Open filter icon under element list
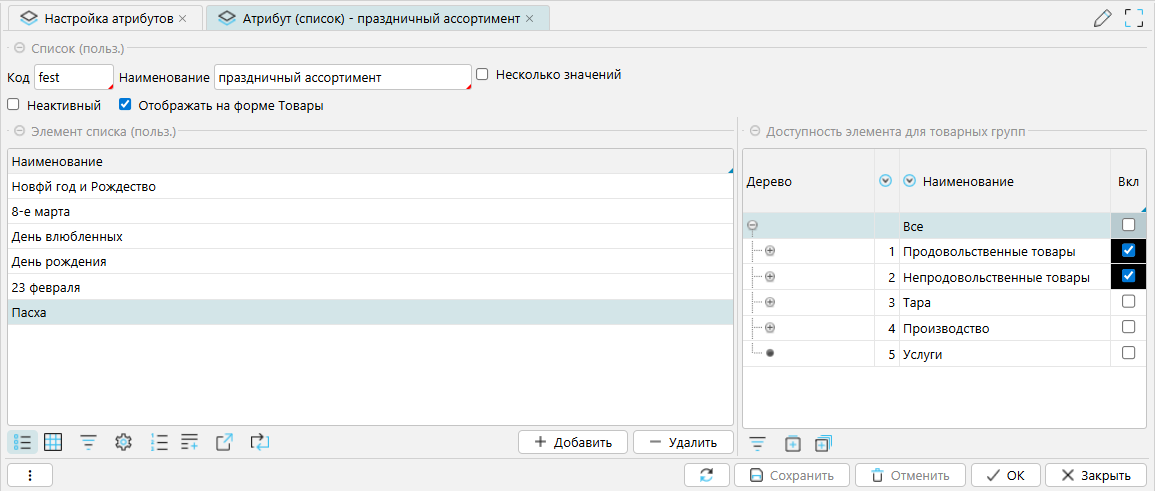This screenshot has height=491, width=1155. 89,442
